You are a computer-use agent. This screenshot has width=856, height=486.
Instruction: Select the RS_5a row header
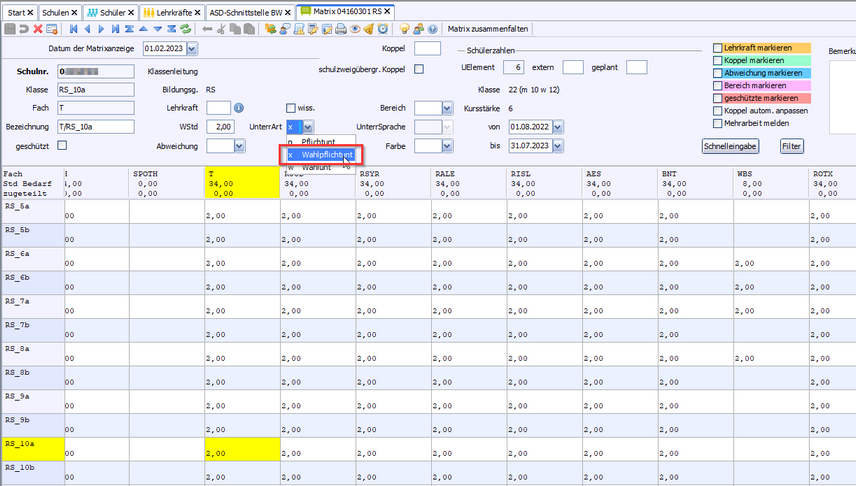click(x=33, y=211)
